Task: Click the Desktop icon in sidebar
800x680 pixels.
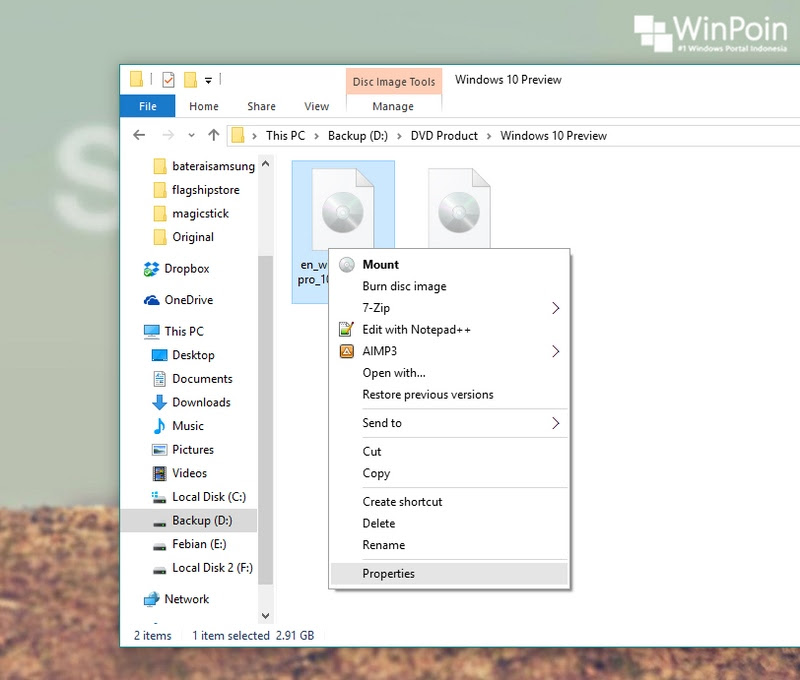Action: [160, 355]
